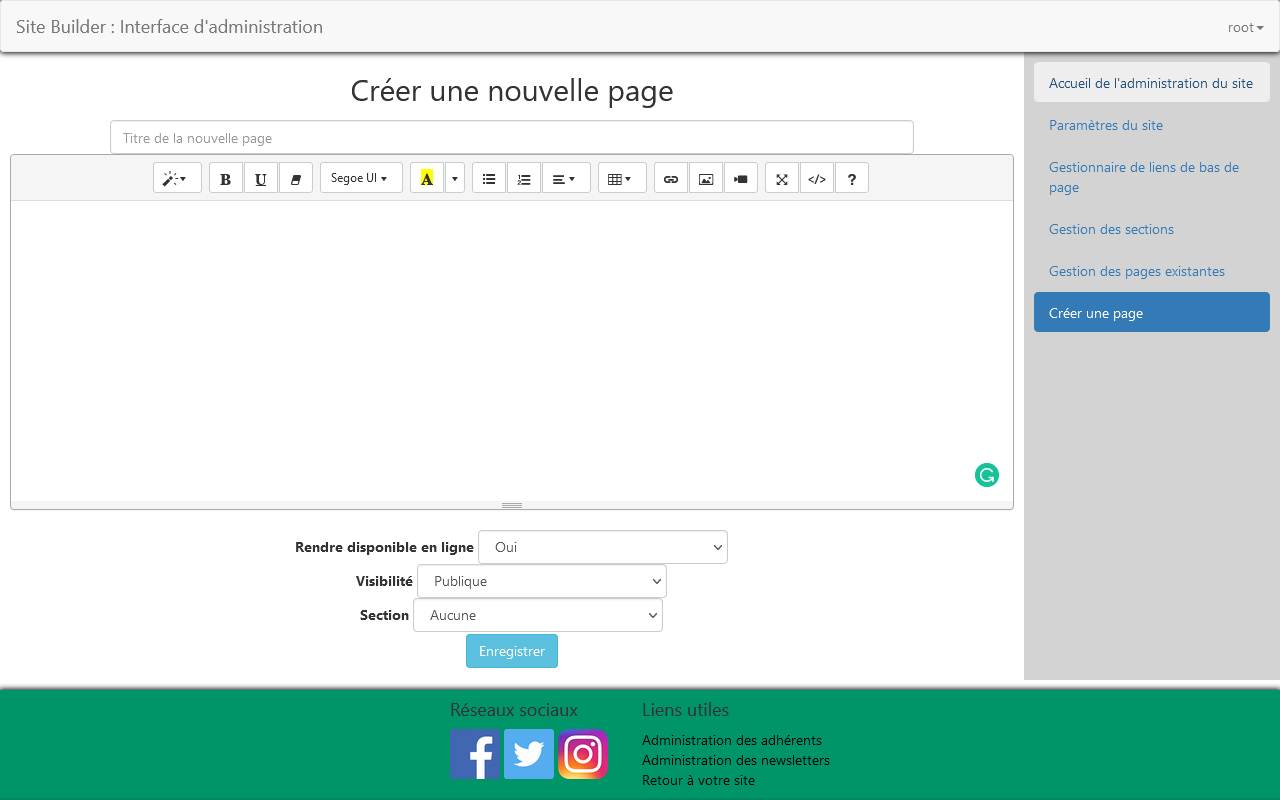Grab the editor resize handle bar
This screenshot has width=1280, height=800.
512,505
